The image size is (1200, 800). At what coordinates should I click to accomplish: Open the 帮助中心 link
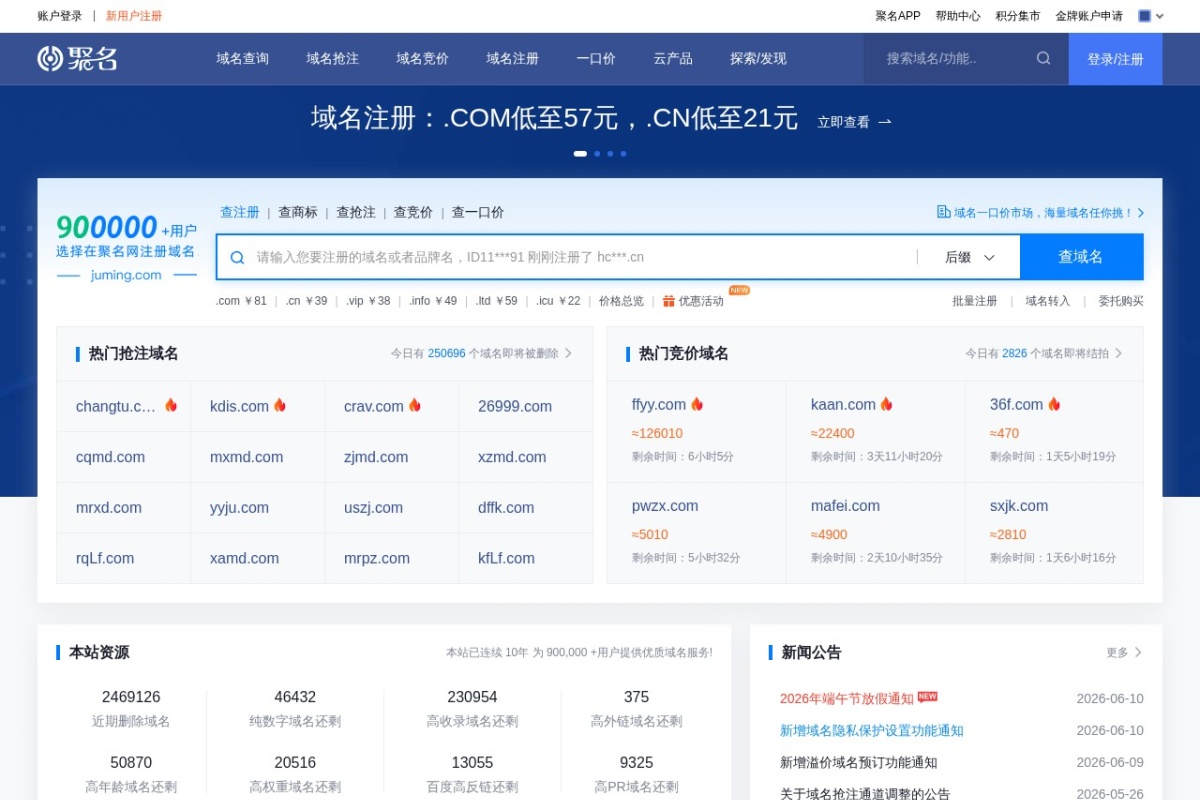tap(958, 16)
